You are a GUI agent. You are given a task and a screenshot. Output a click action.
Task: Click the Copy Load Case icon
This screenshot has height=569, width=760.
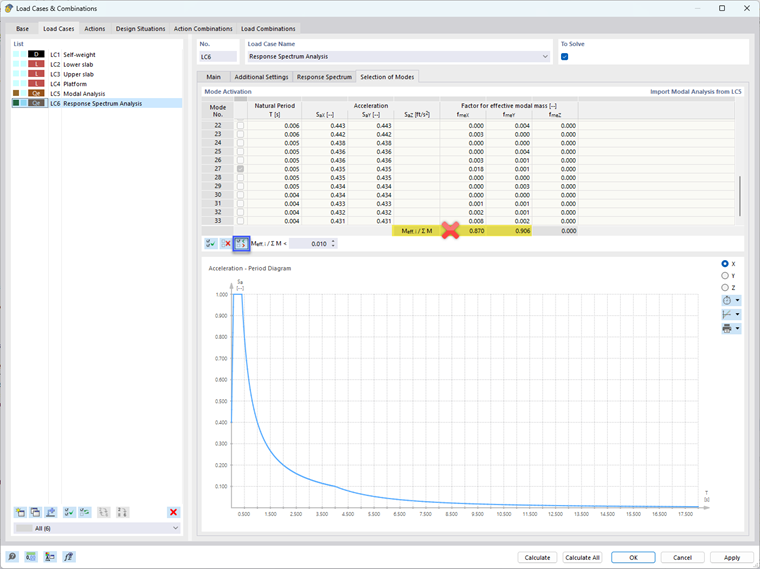[x=35, y=512]
